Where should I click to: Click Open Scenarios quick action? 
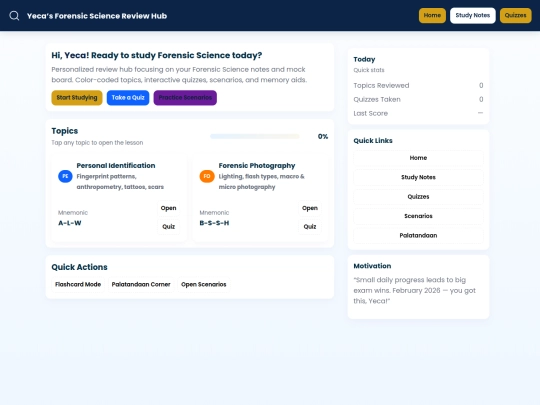click(x=204, y=284)
